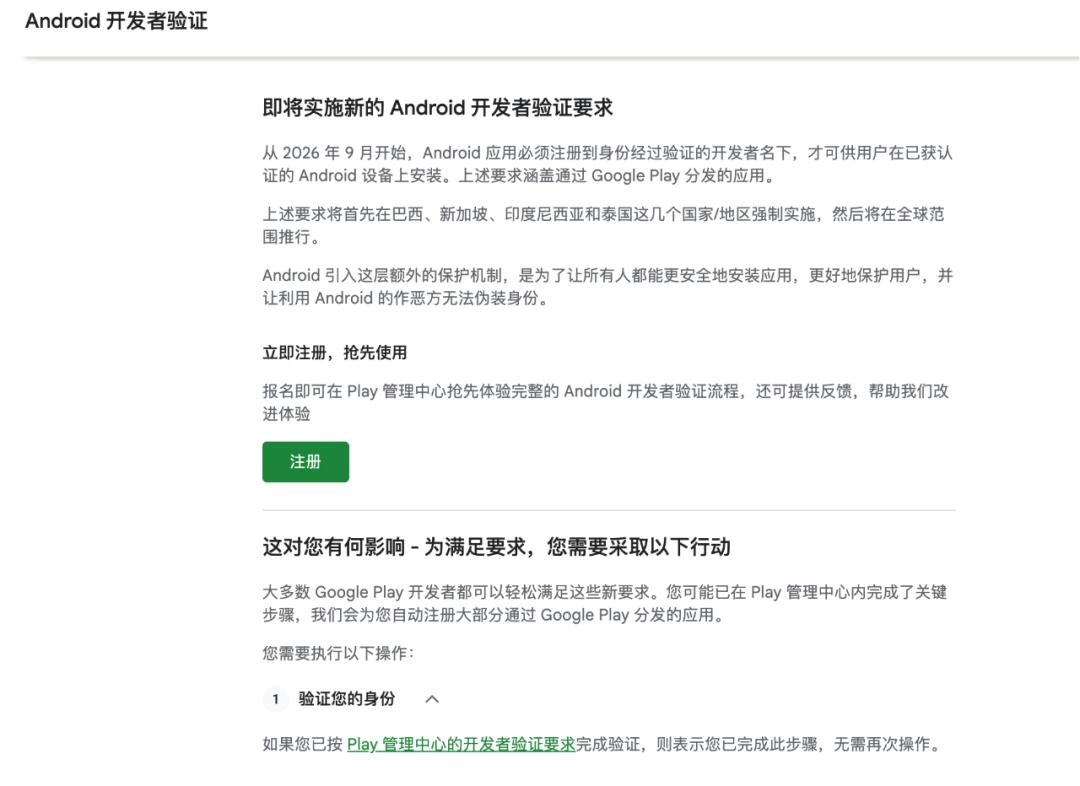Click the step number 1 circle
Image resolution: width=1080 pixels, height=786 pixels.
click(x=276, y=699)
